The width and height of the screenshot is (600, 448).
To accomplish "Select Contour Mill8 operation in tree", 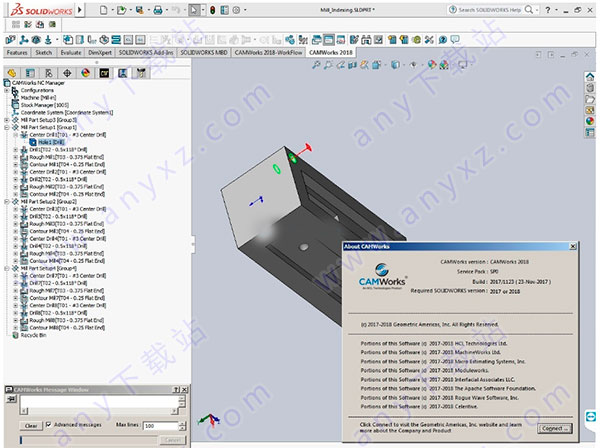I will (67, 328).
